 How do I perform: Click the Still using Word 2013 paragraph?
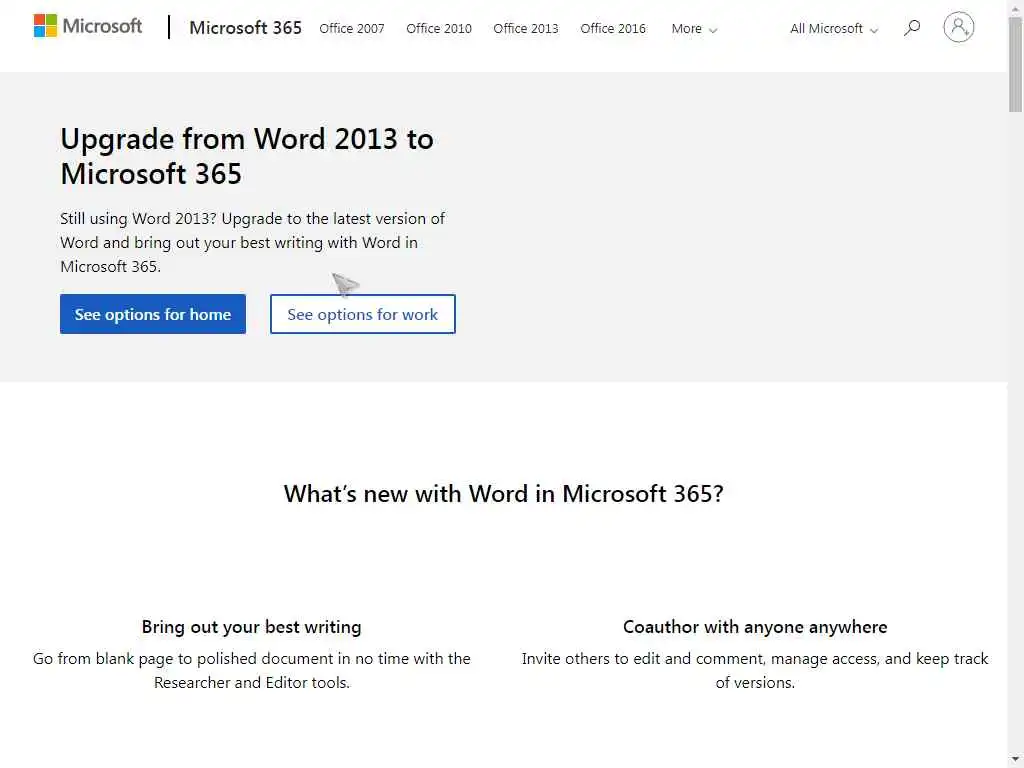pyautogui.click(x=252, y=242)
